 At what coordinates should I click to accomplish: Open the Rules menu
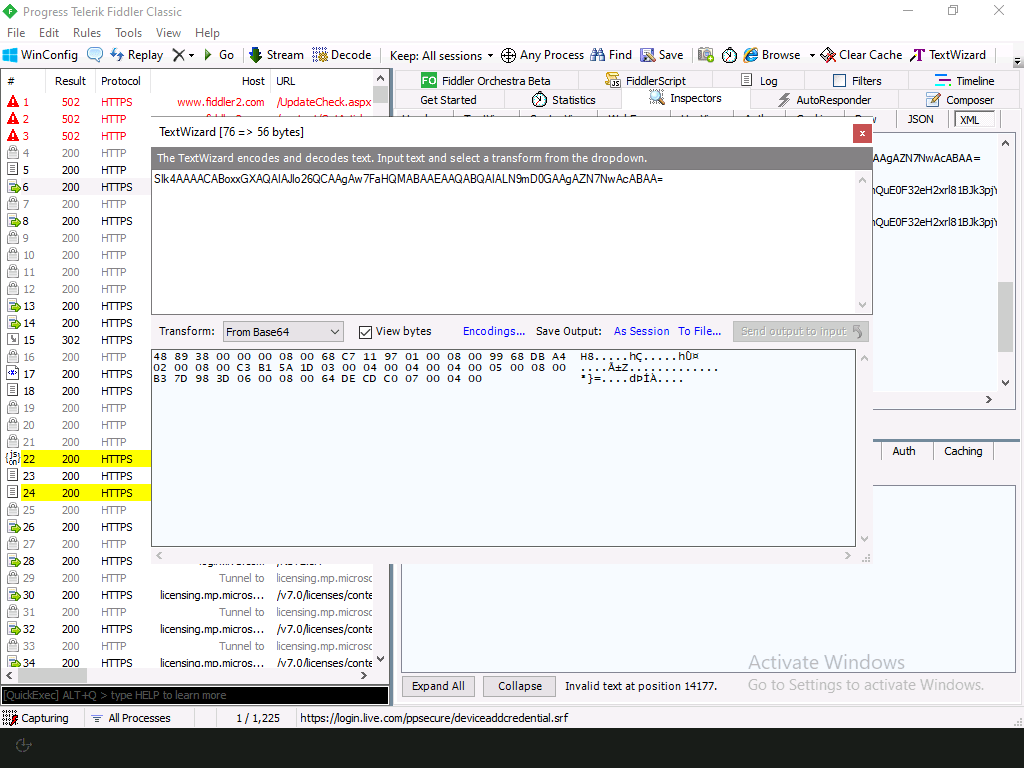pyautogui.click(x=87, y=33)
